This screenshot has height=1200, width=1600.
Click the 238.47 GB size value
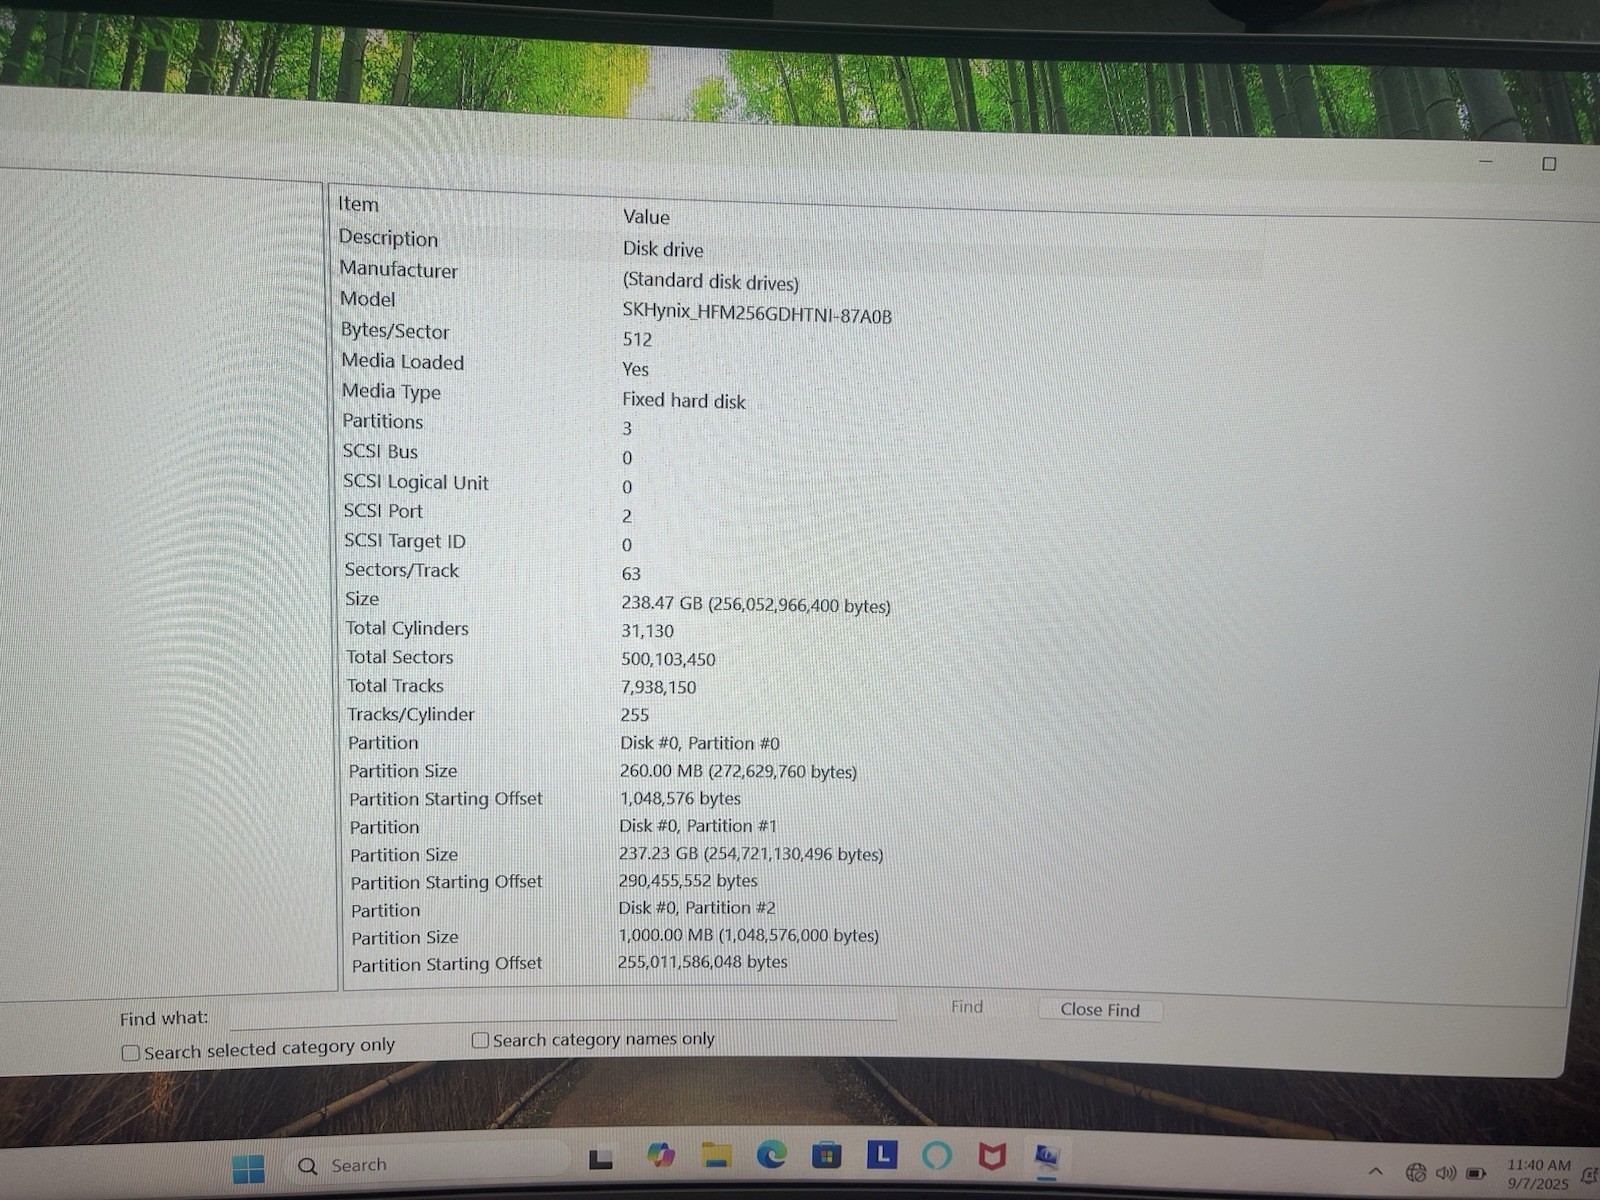pyautogui.click(x=756, y=605)
